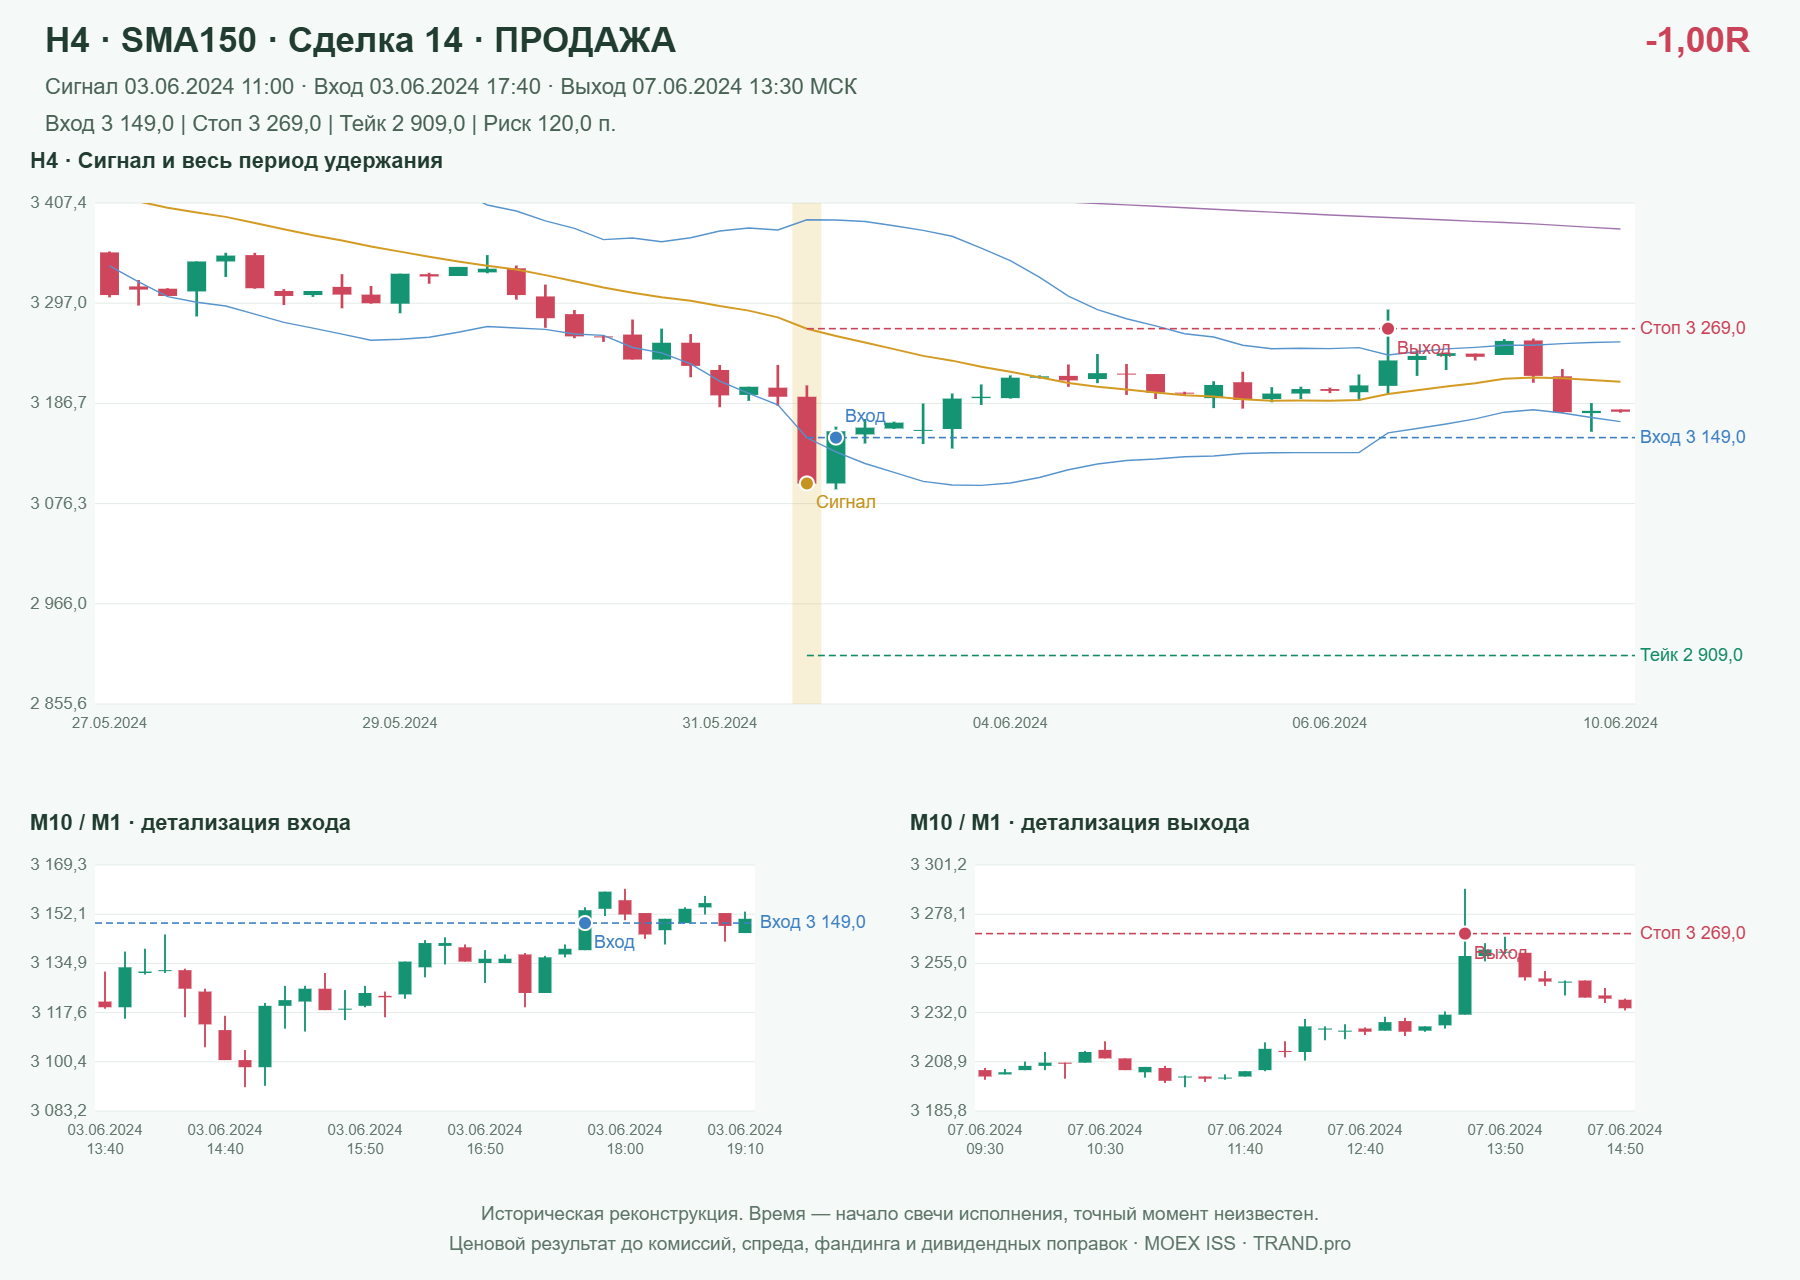Screen dimensions: 1800x1280
Task: Click the line starting 'Сигнал 03.06.2024 11:00'
Action: point(451,87)
